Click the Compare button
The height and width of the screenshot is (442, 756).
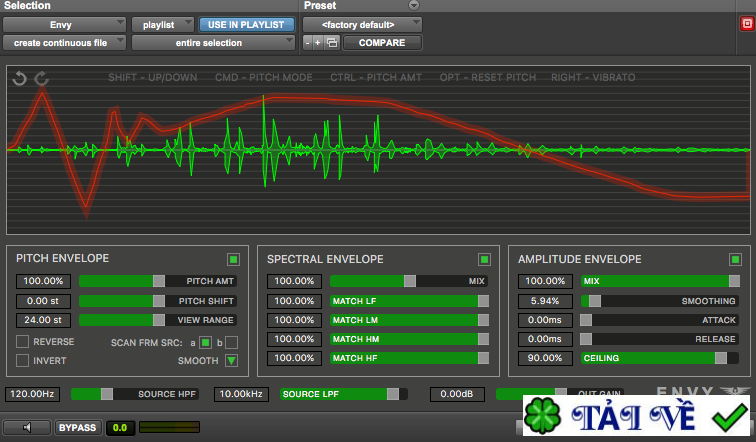click(x=381, y=43)
